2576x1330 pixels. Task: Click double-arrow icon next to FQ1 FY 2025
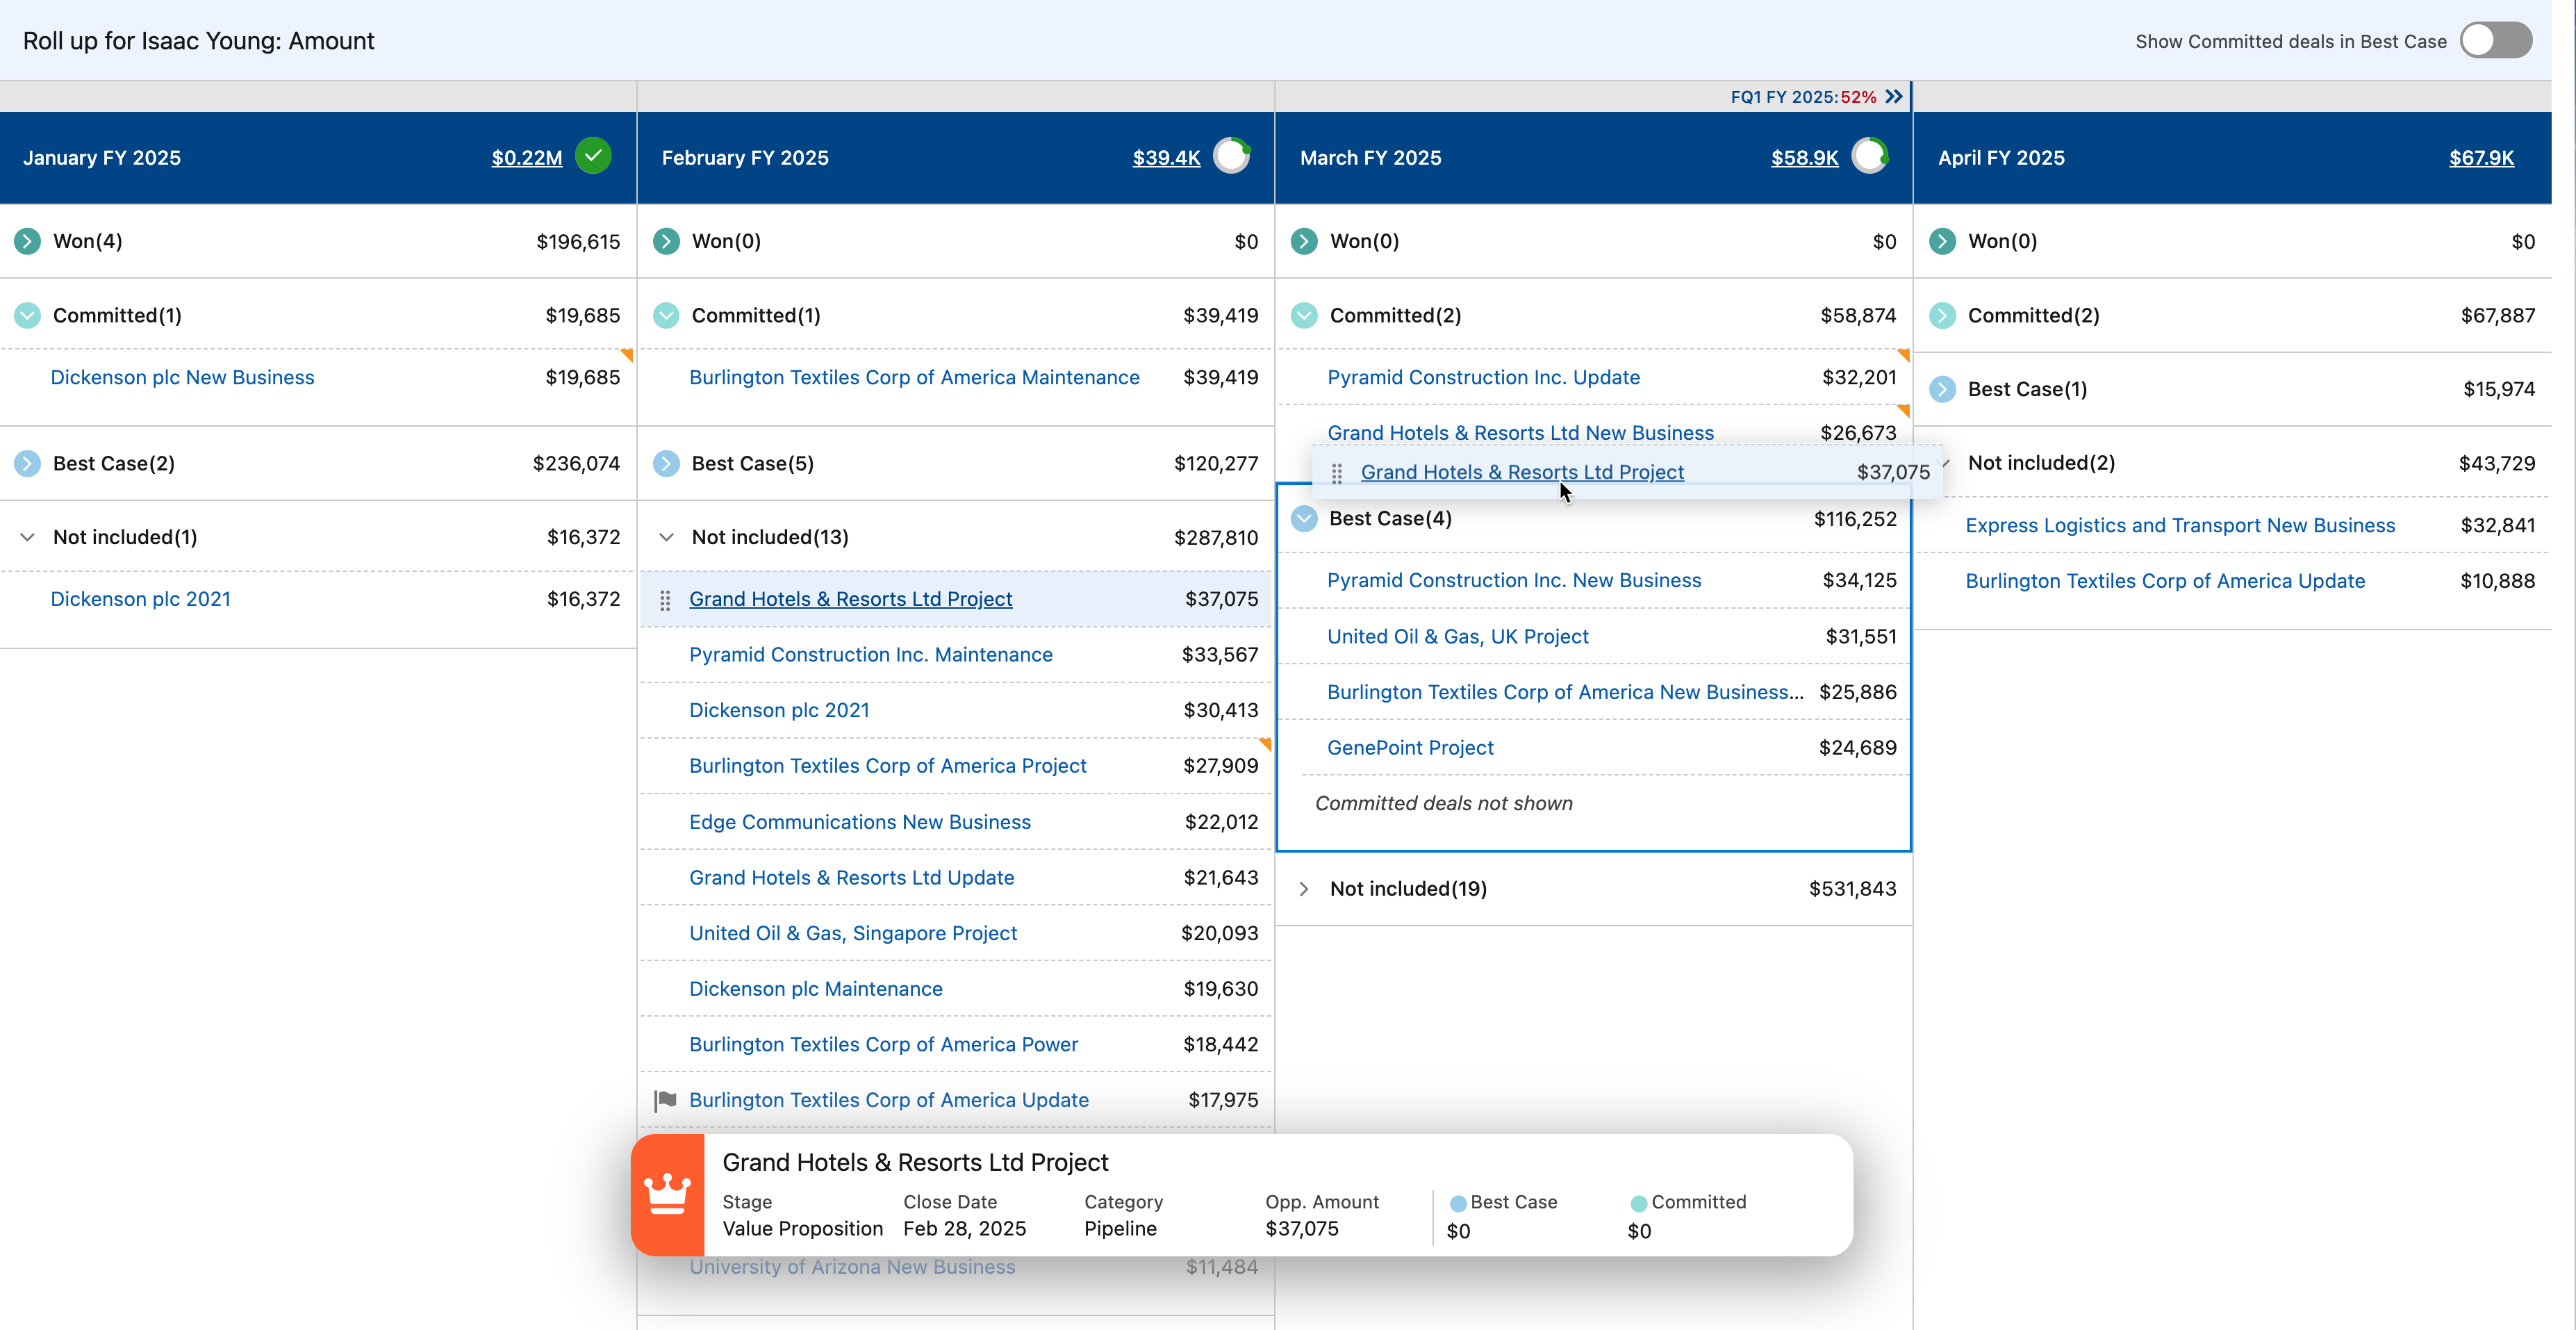pyautogui.click(x=1894, y=97)
